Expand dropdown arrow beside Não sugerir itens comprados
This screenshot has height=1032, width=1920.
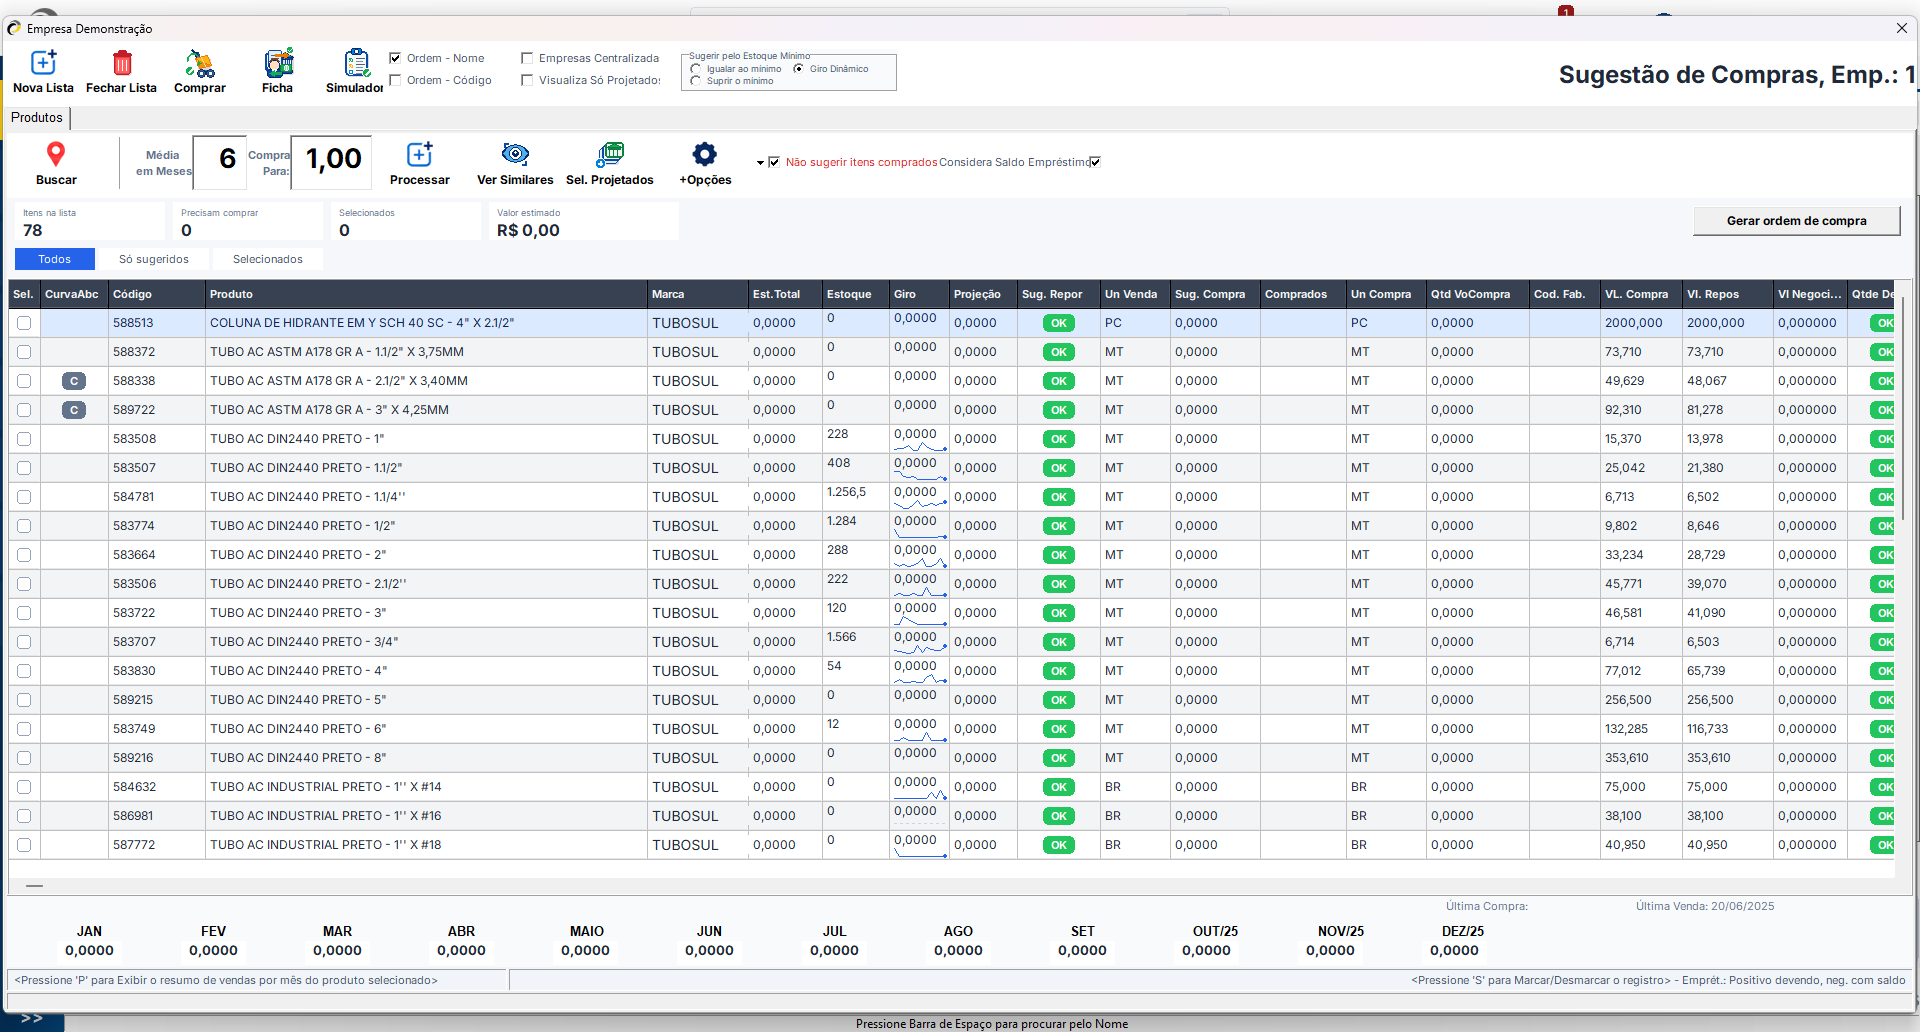point(760,162)
